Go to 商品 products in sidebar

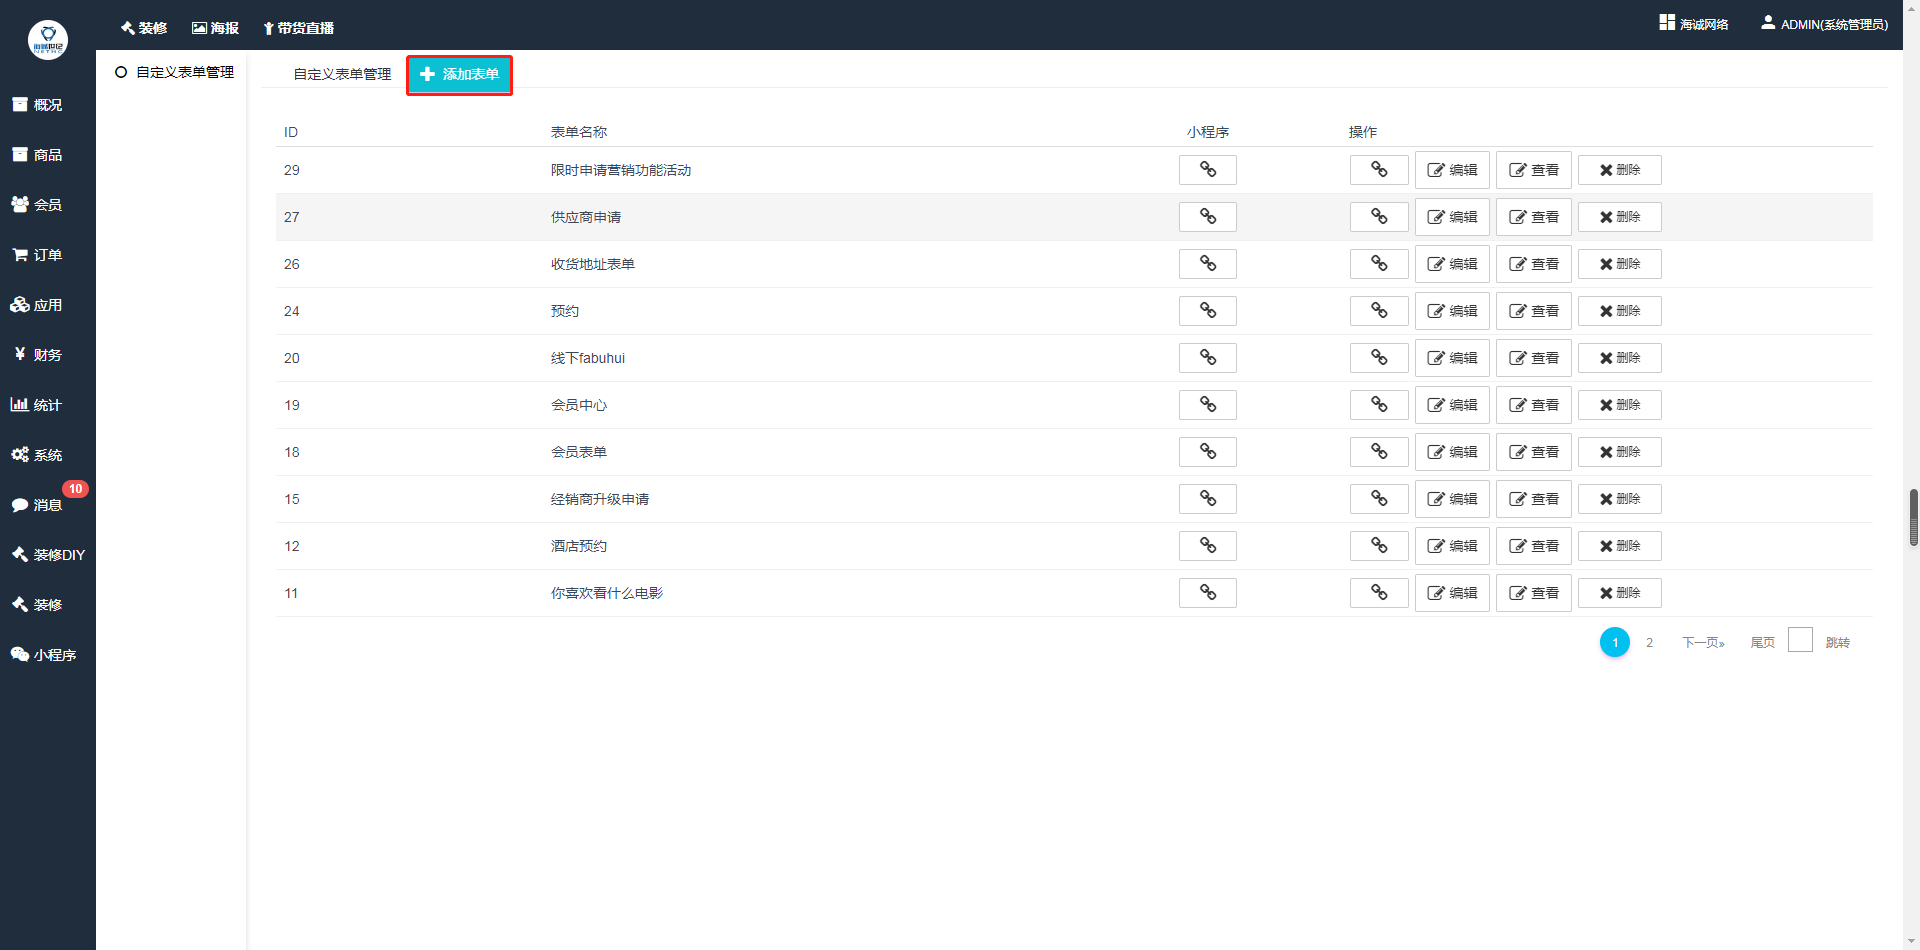(x=37, y=155)
